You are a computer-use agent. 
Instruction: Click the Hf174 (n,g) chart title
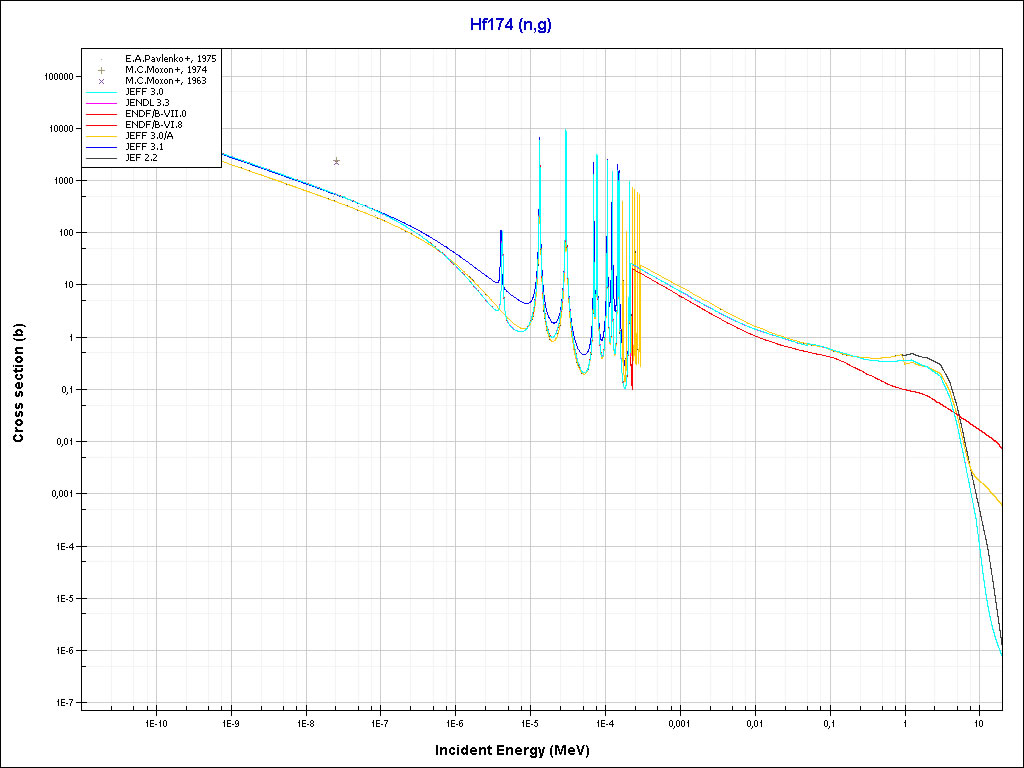tap(511, 24)
